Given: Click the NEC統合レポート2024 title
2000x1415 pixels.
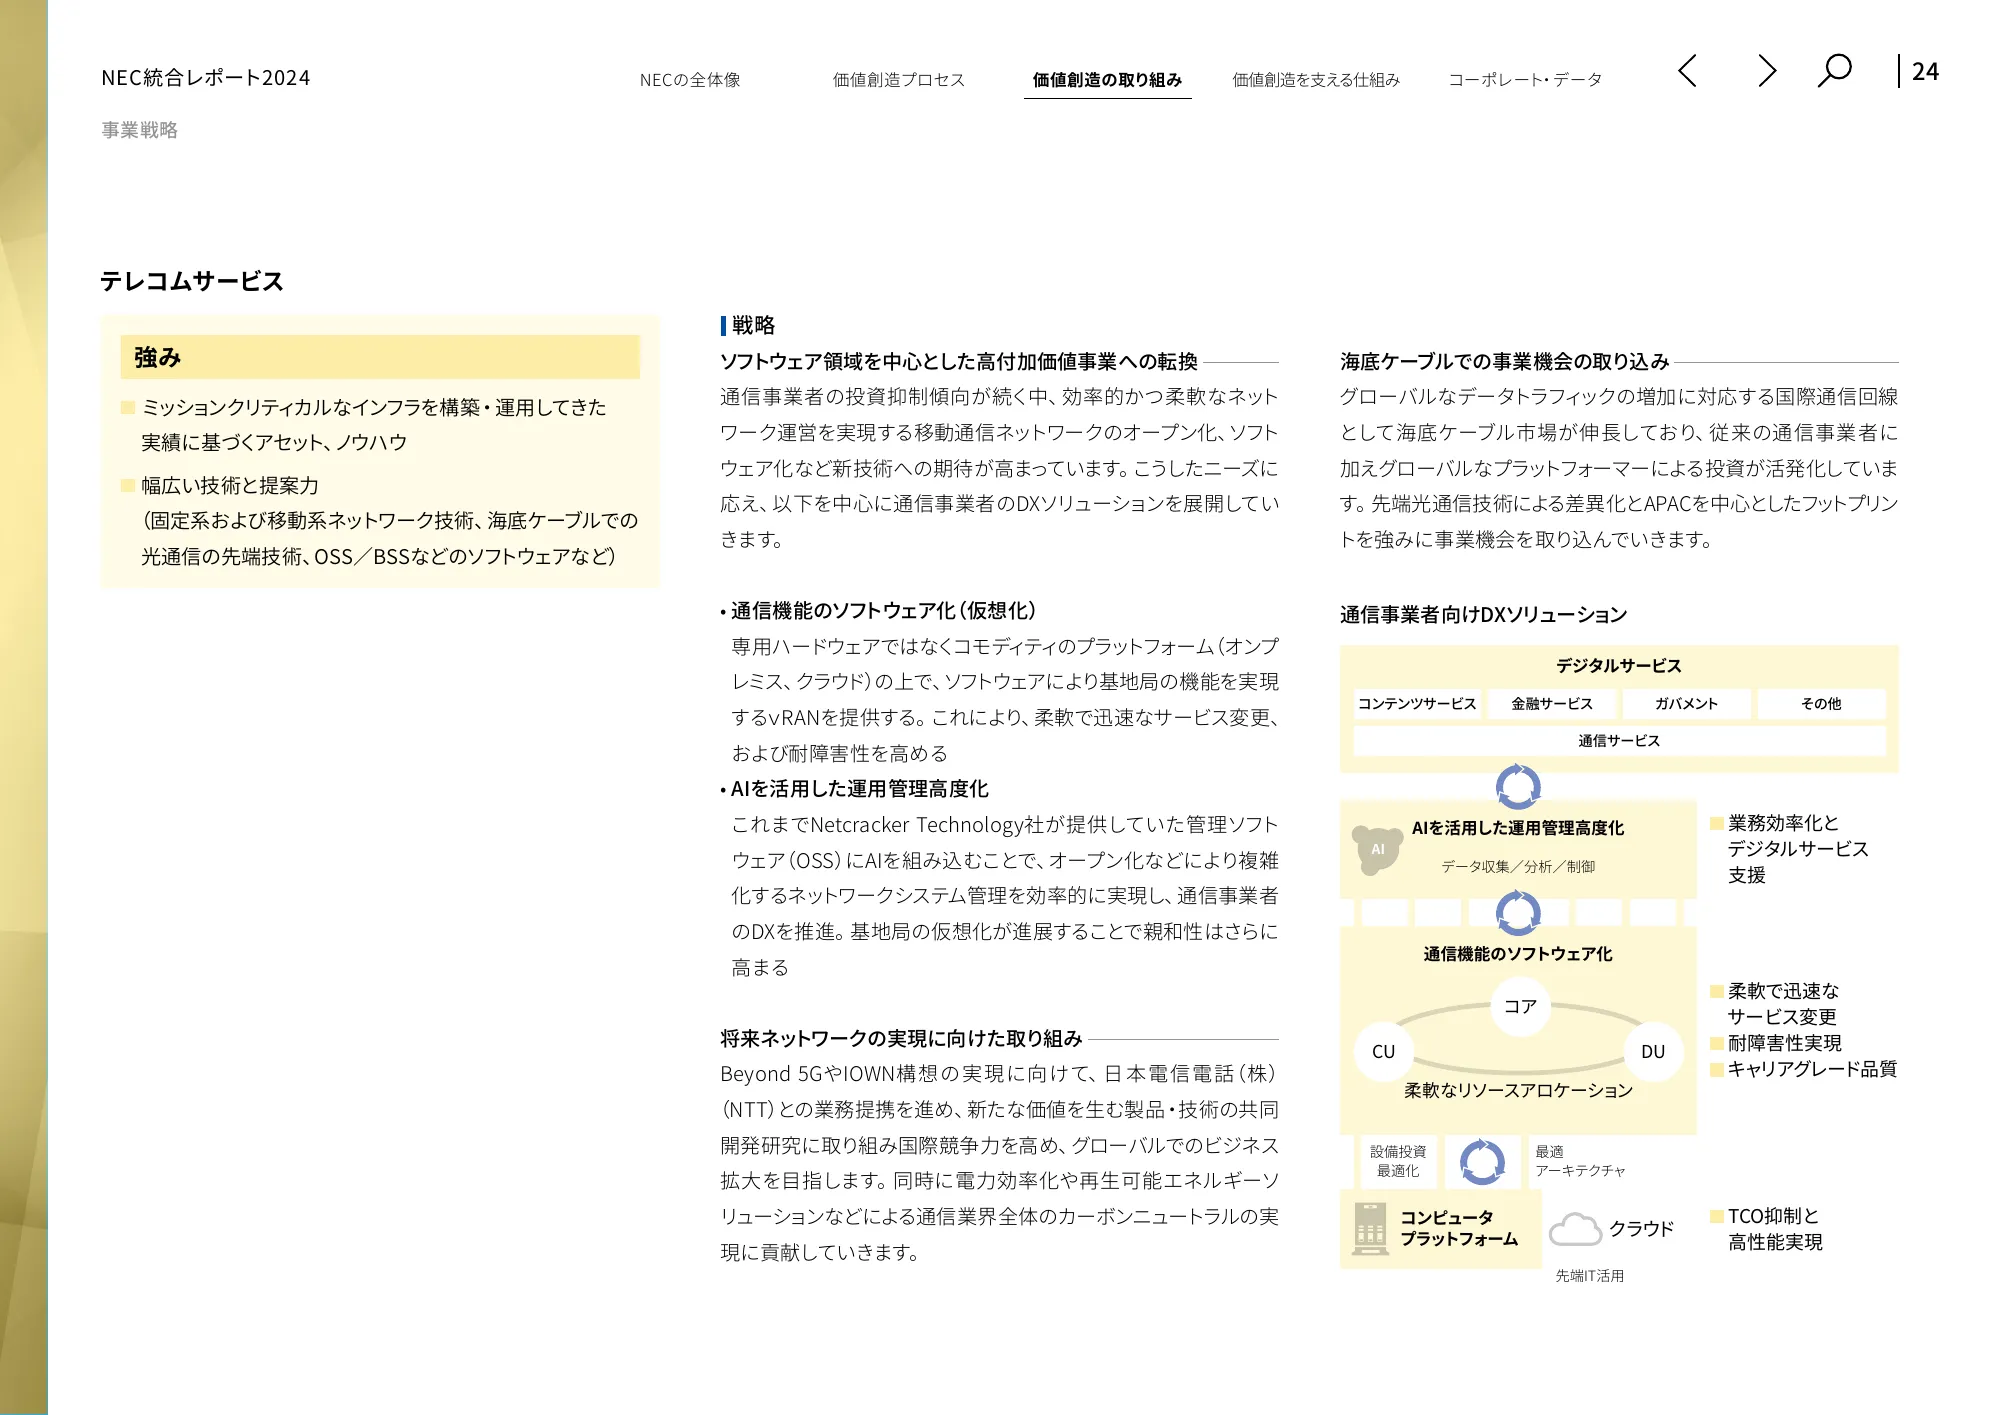Looking at the screenshot, I should click(206, 78).
